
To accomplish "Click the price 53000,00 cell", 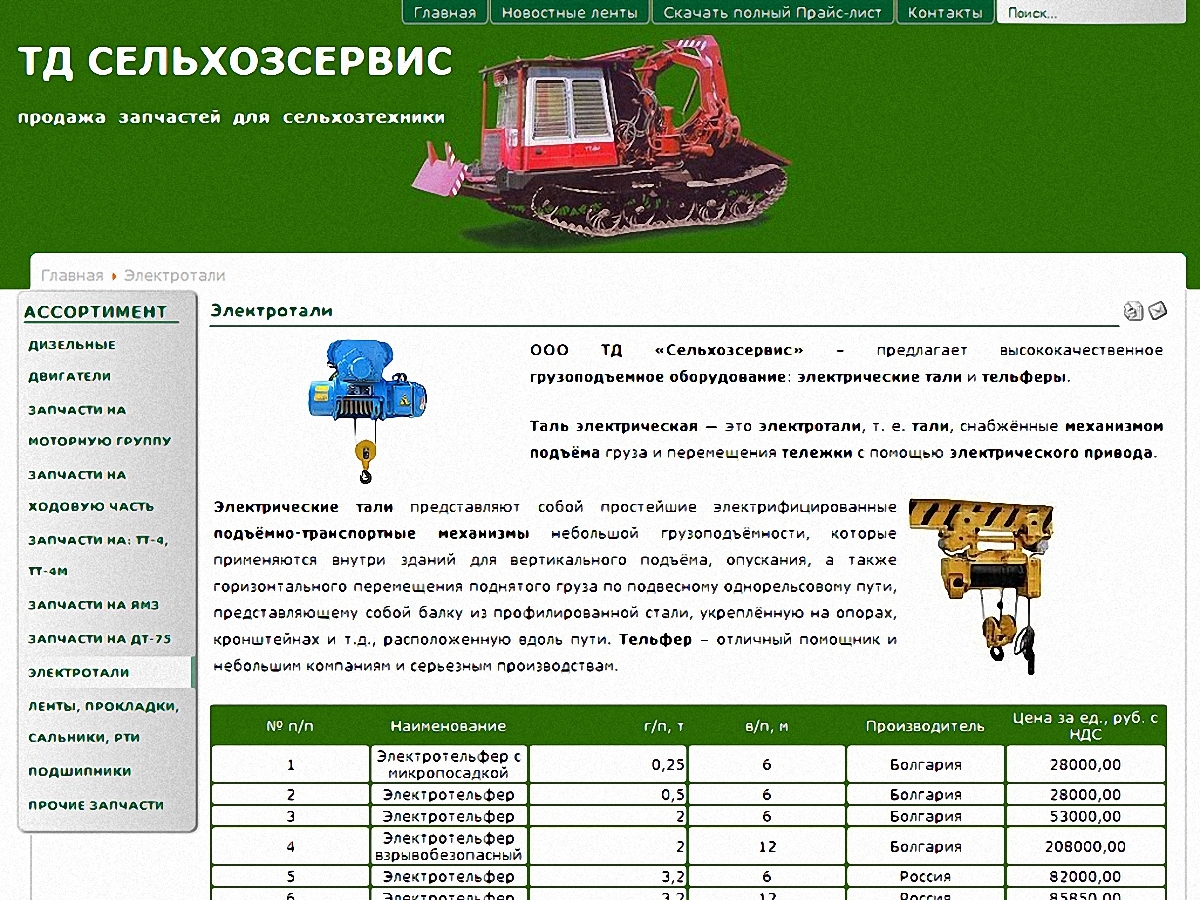I will point(1086,816).
